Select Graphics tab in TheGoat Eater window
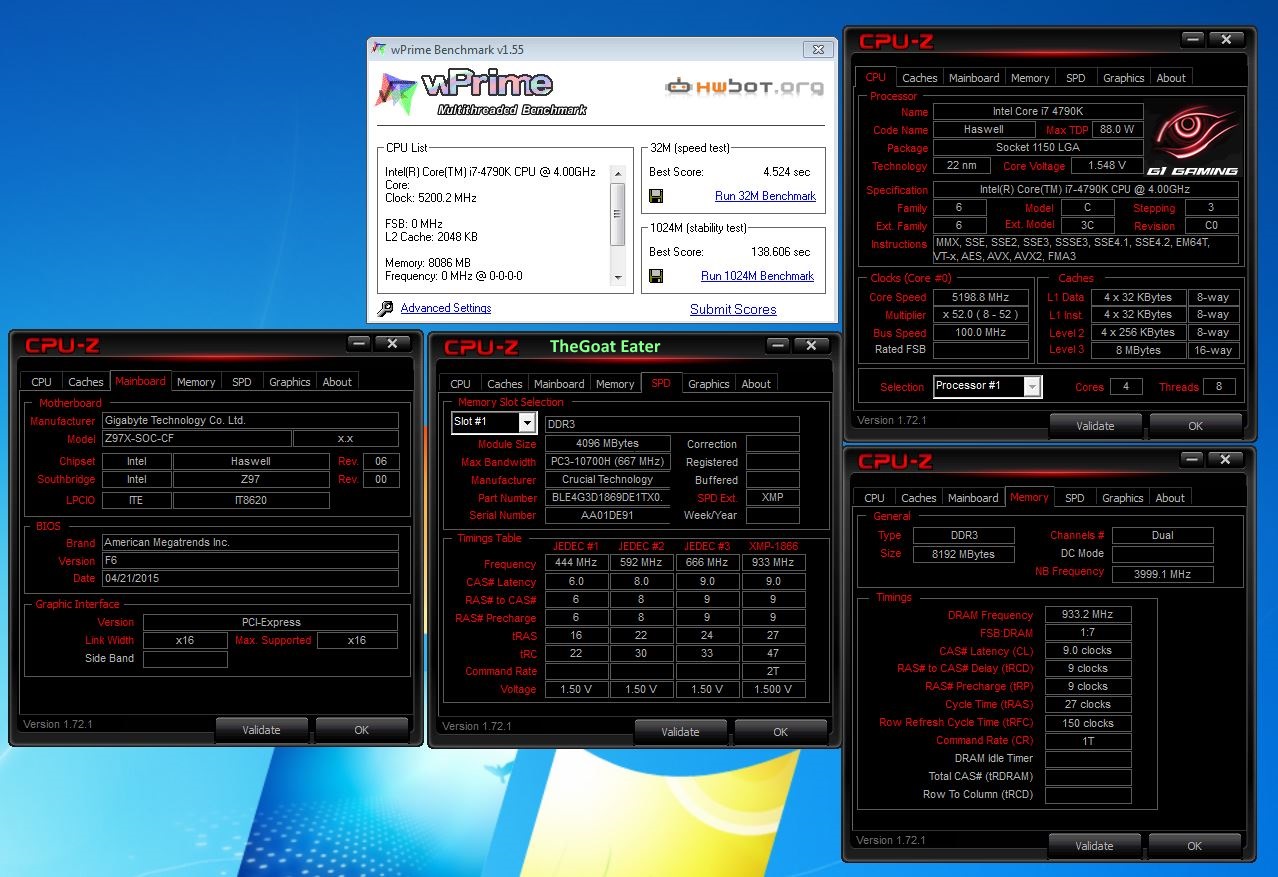1278x877 pixels. [709, 384]
